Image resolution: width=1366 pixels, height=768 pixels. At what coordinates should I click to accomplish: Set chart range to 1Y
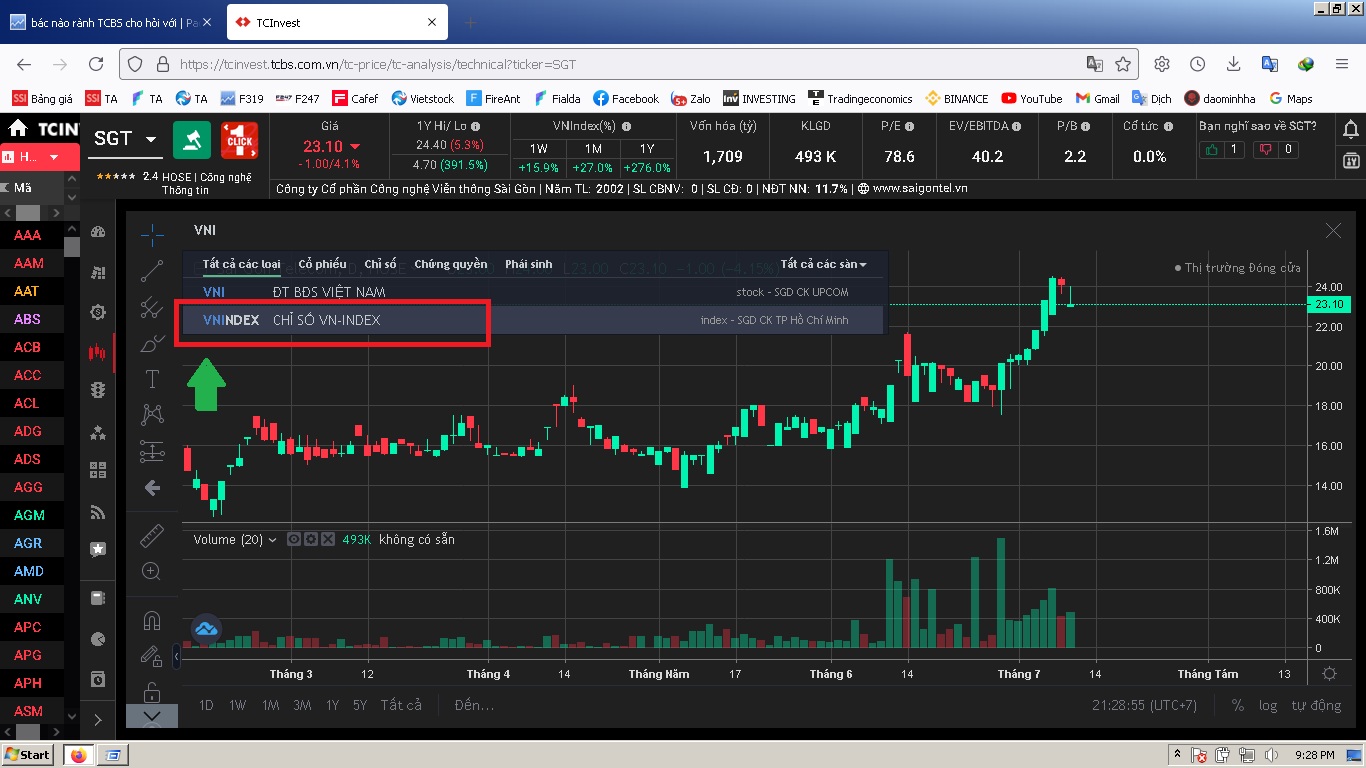pos(332,705)
